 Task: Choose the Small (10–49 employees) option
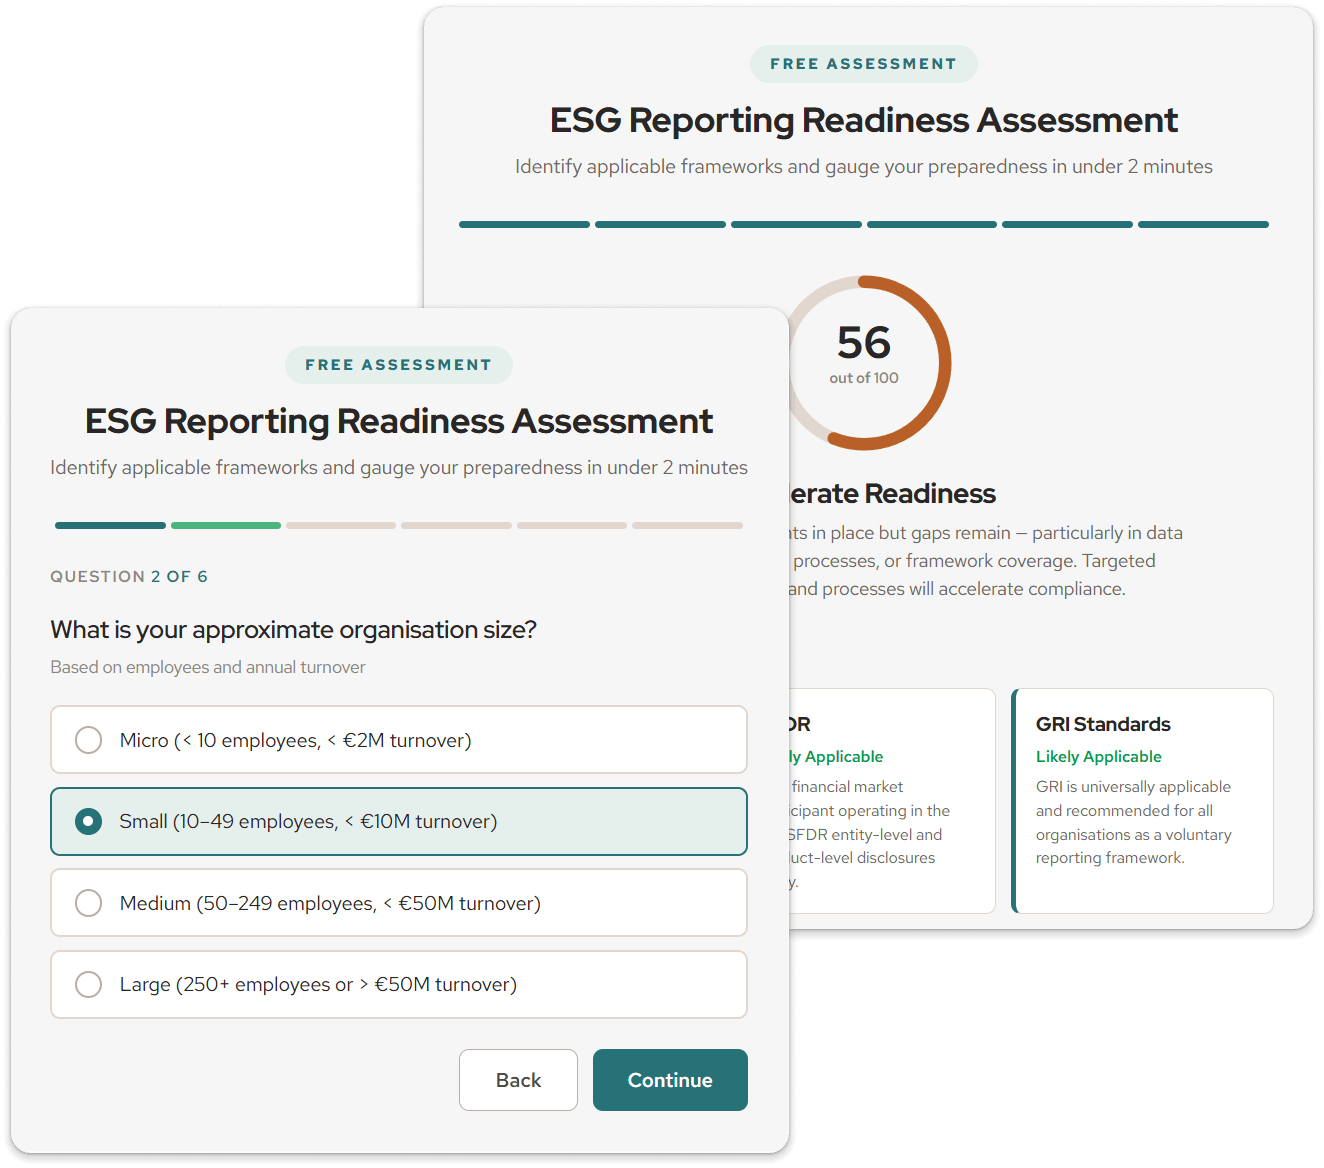(x=89, y=822)
